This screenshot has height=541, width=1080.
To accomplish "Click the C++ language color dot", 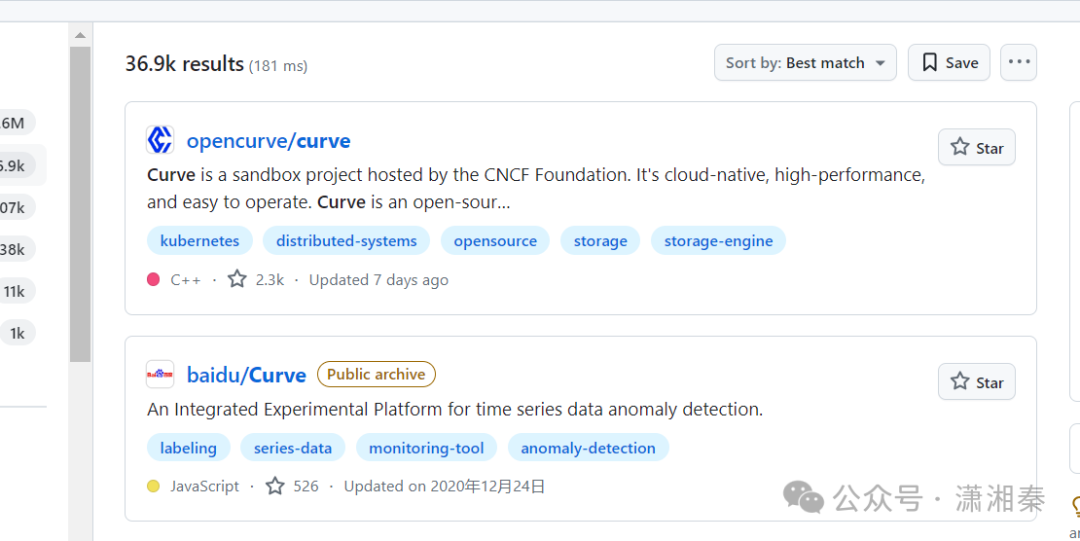I will [x=153, y=280].
